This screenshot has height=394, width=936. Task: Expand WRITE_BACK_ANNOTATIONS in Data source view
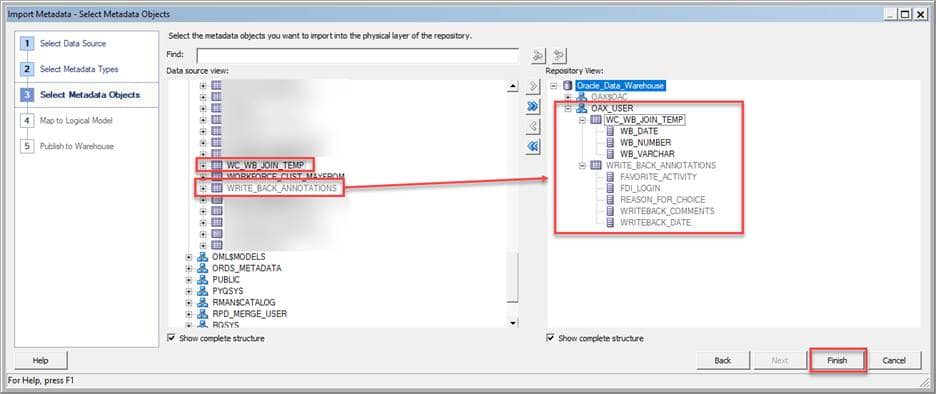203,188
